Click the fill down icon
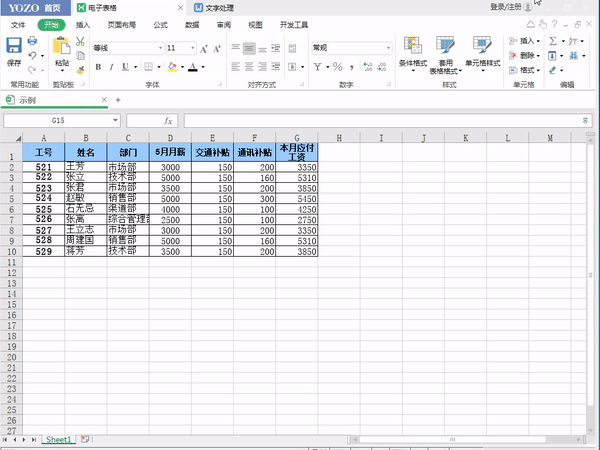 pos(553,56)
